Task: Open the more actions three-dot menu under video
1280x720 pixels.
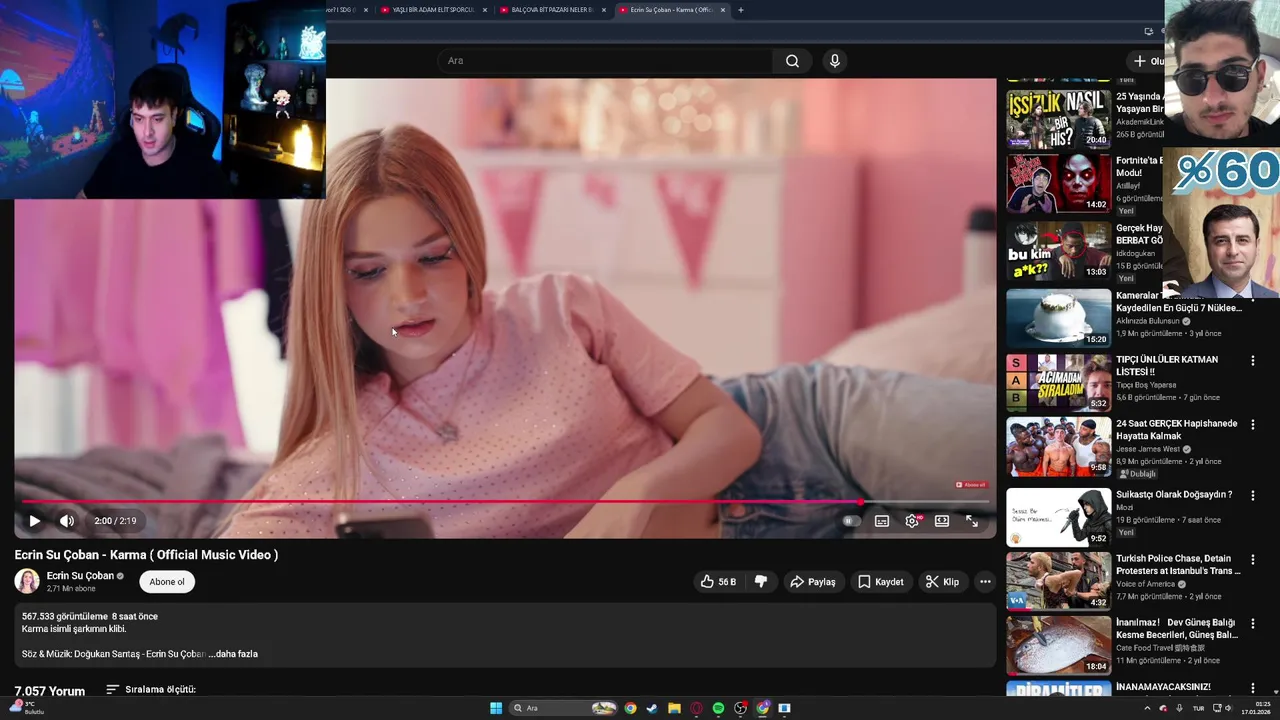Action: click(985, 582)
